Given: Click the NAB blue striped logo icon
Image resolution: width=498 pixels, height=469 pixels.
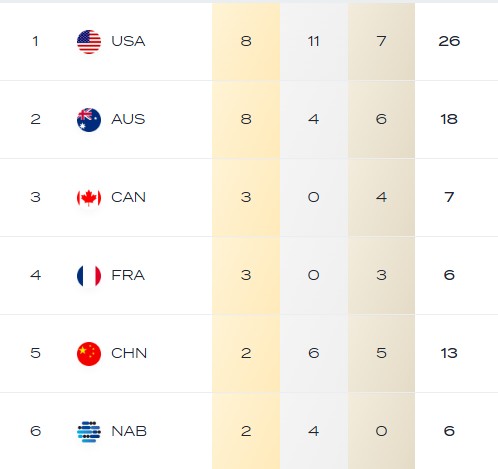Looking at the screenshot, I should 89,432.
